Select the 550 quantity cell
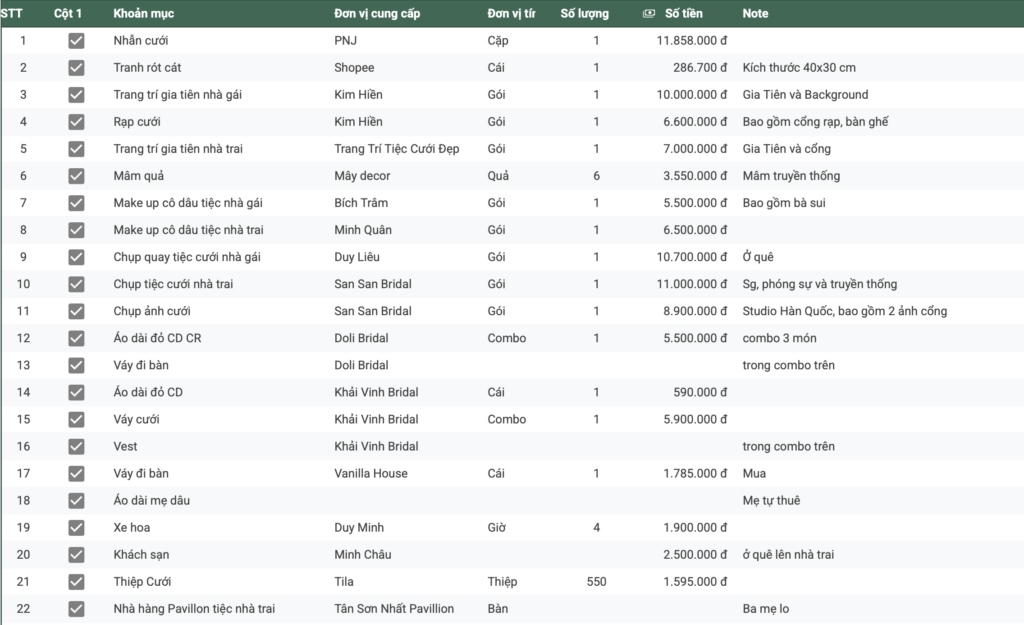Image resolution: width=1024 pixels, height=625 pixels. point(596,581)
